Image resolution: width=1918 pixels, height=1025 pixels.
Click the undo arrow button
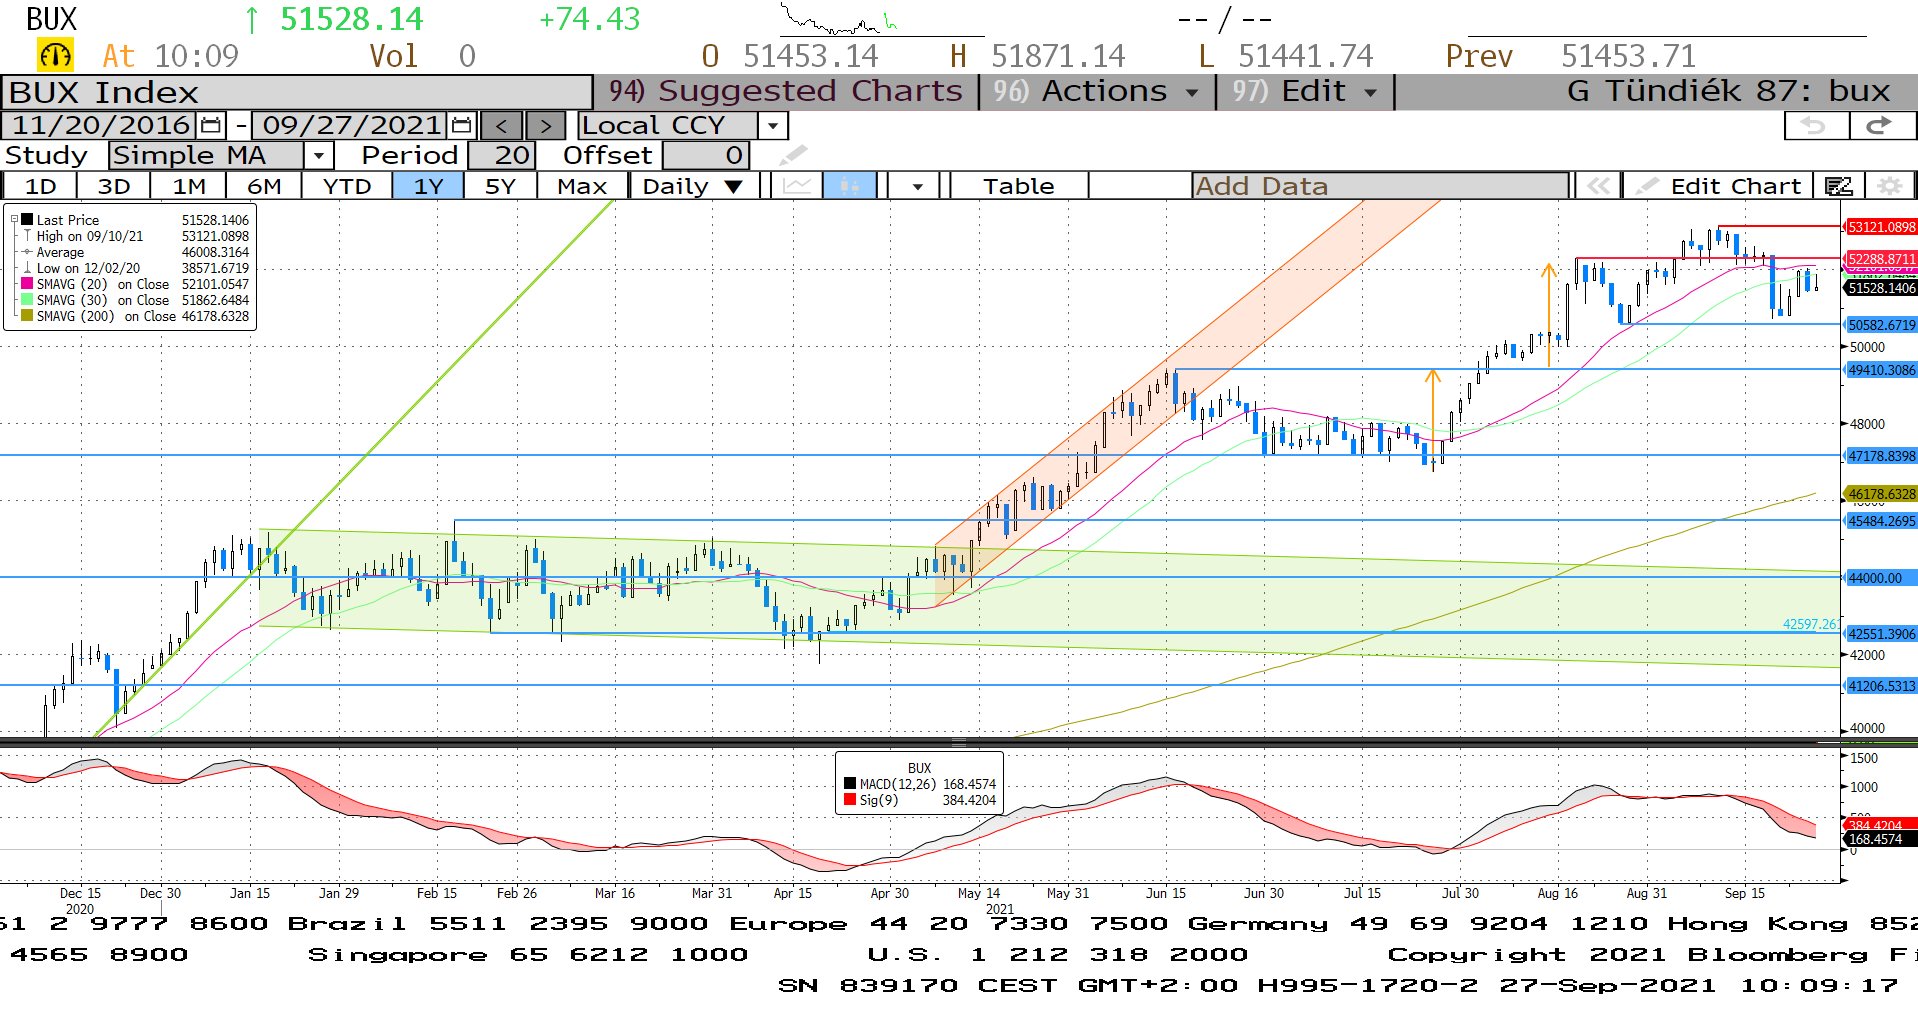[1816, 126]
